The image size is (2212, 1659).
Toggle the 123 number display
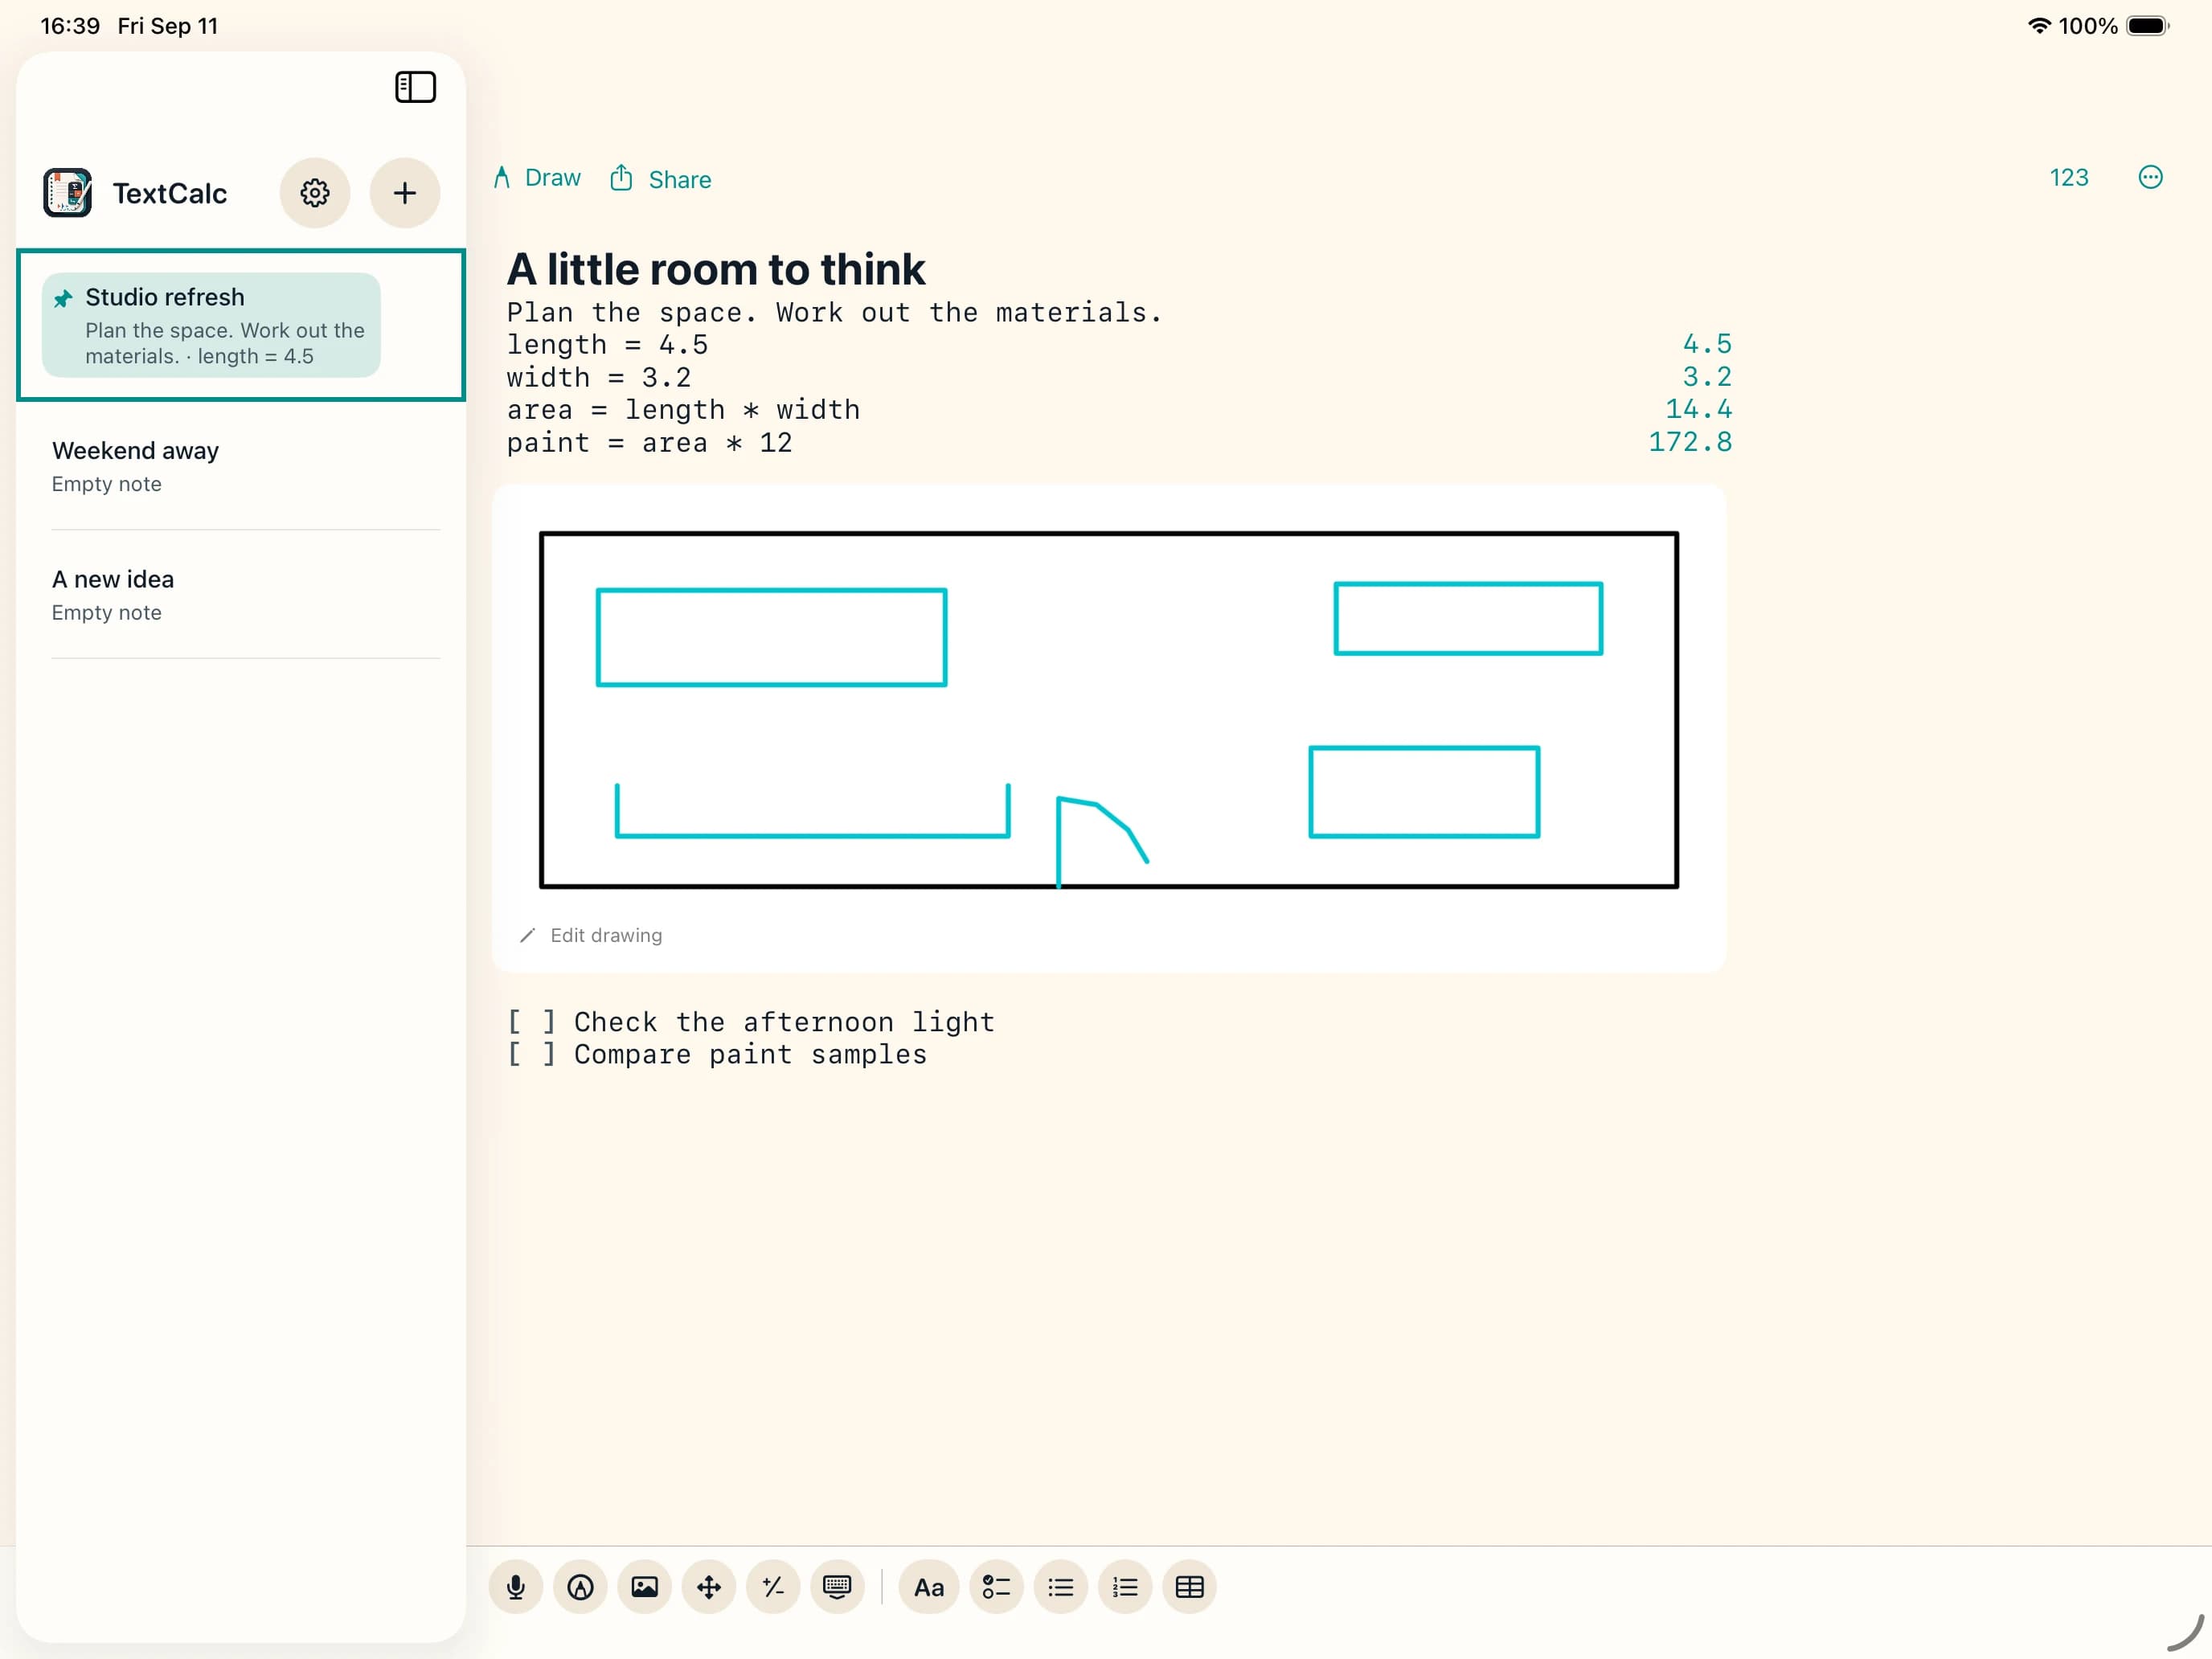tap(2068, 178)
